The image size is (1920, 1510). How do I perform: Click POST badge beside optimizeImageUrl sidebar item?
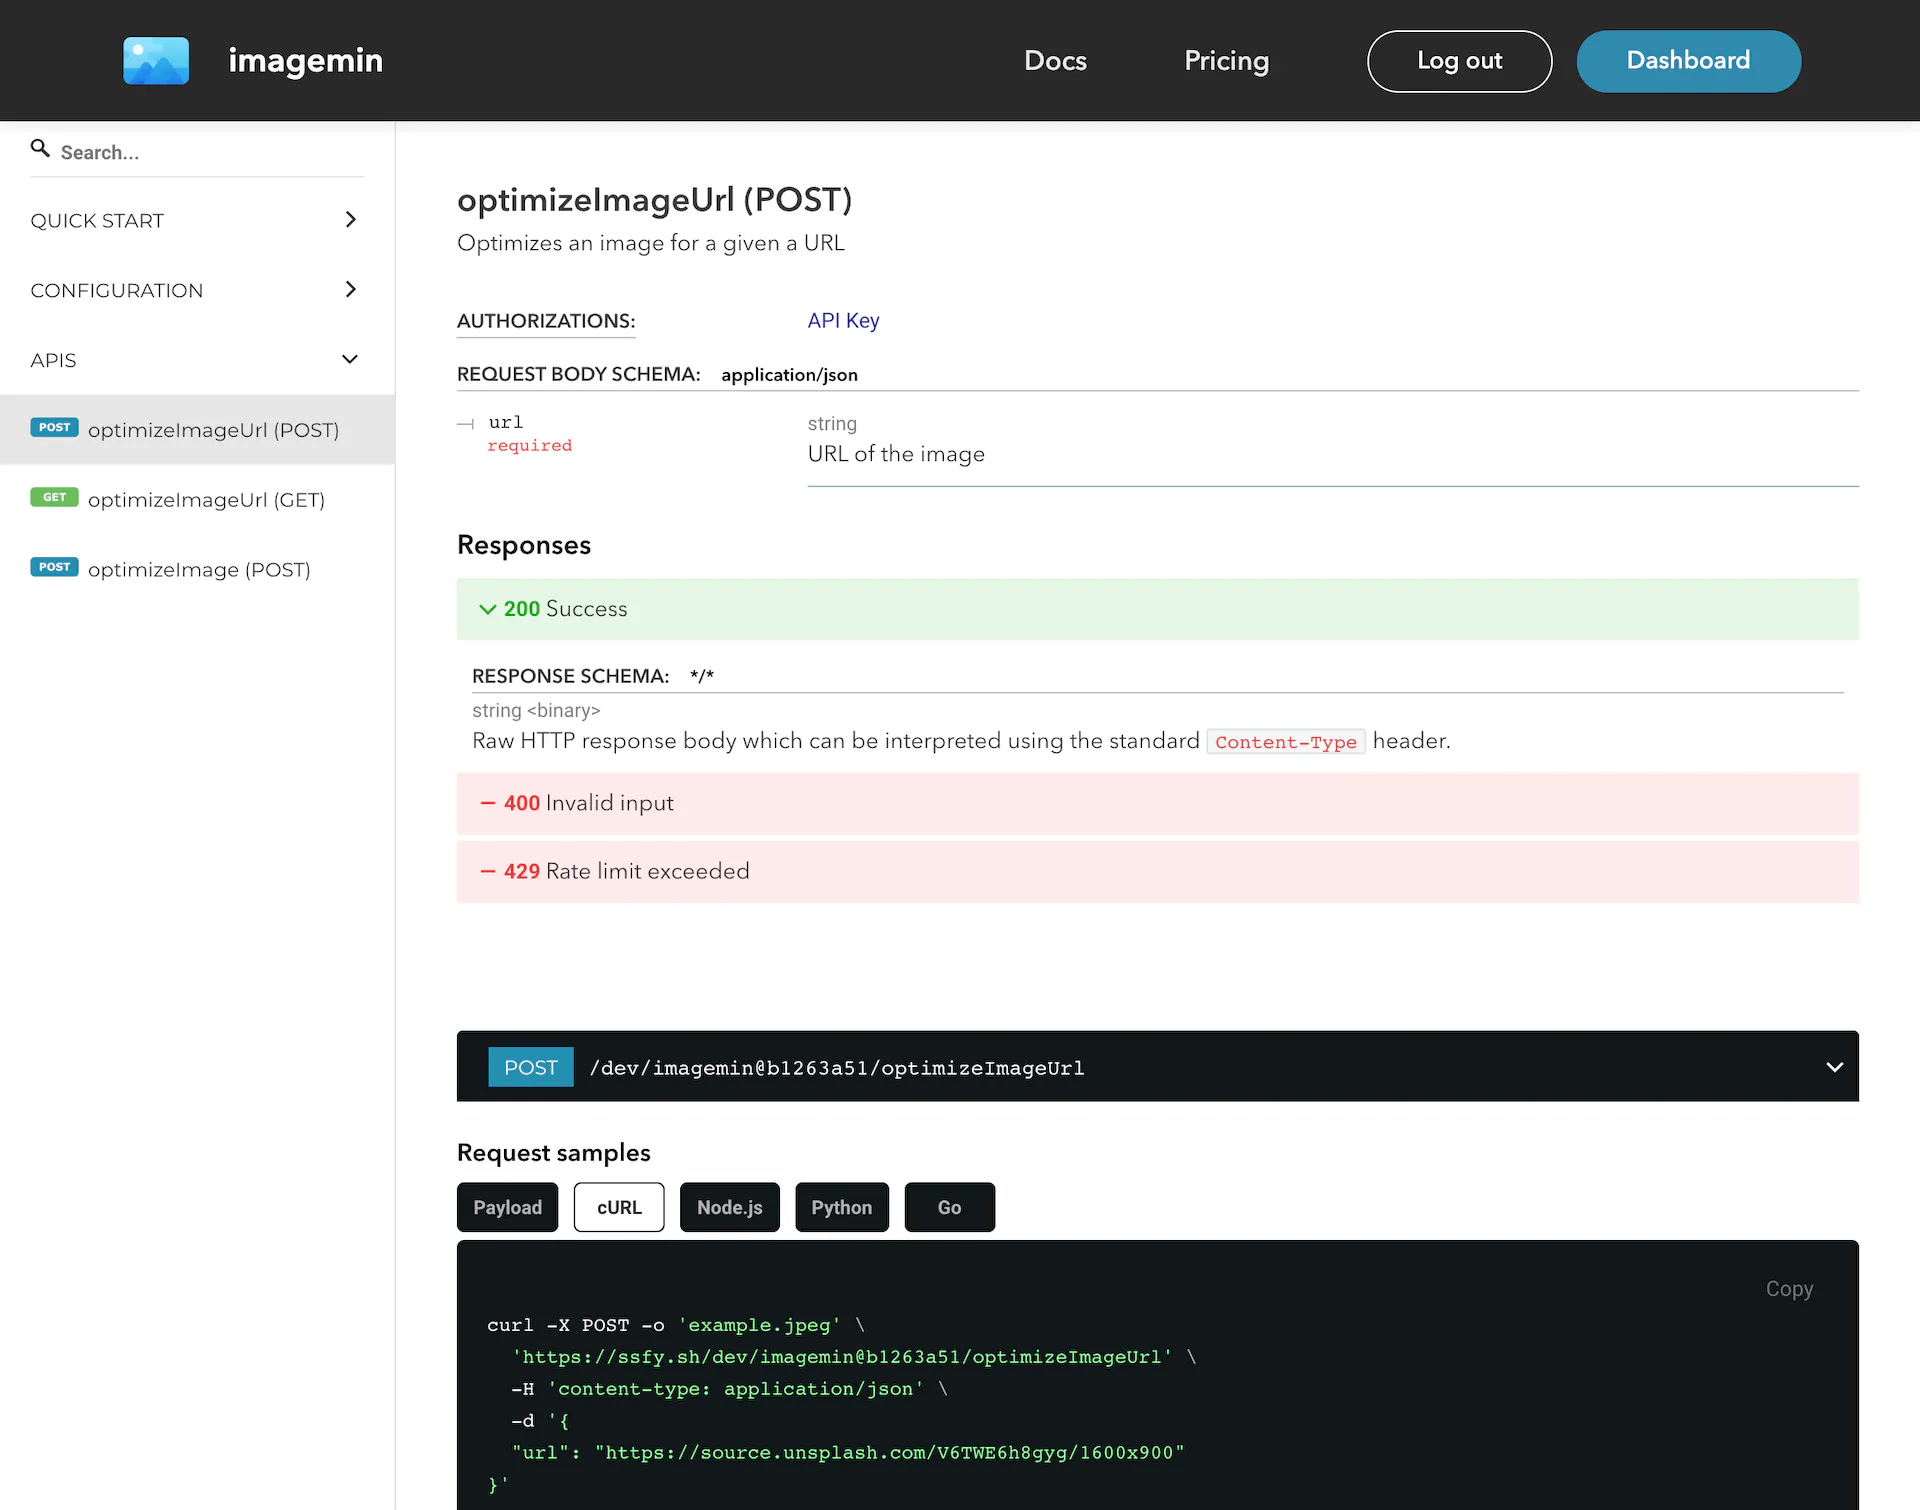point(54,428)
